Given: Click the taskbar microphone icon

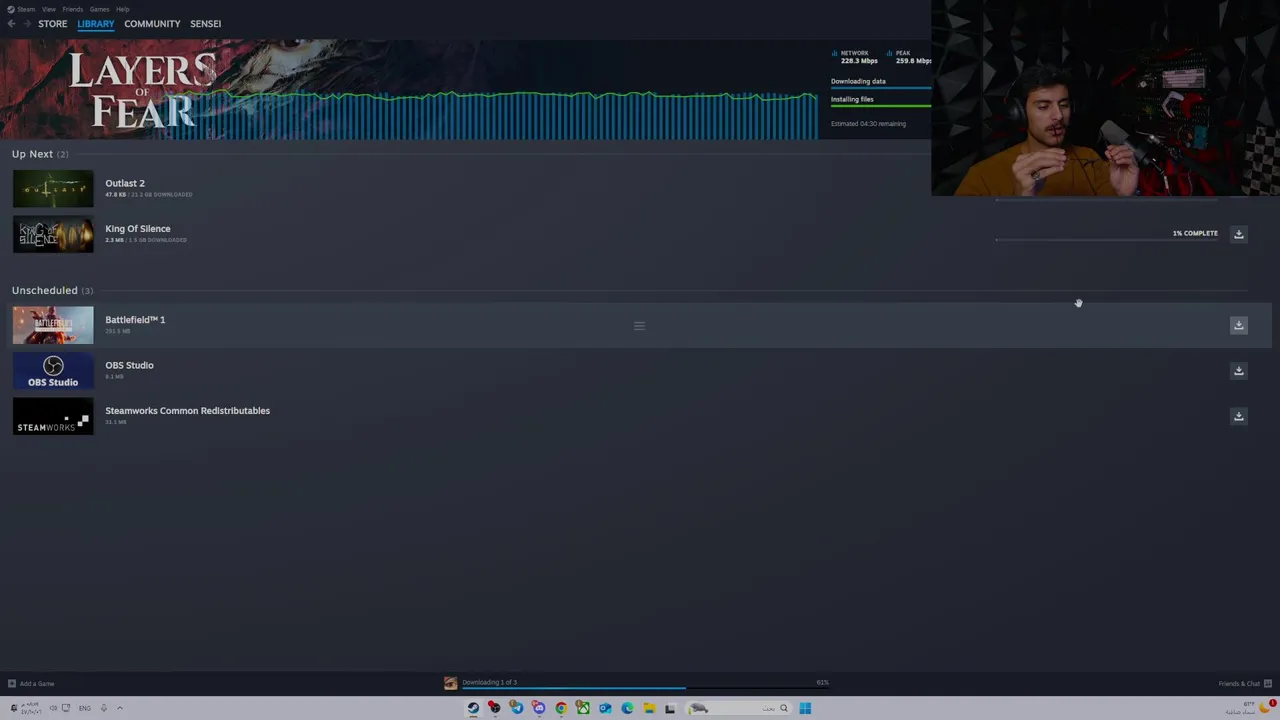Looking at the screenshot, I should pos(103,708).
